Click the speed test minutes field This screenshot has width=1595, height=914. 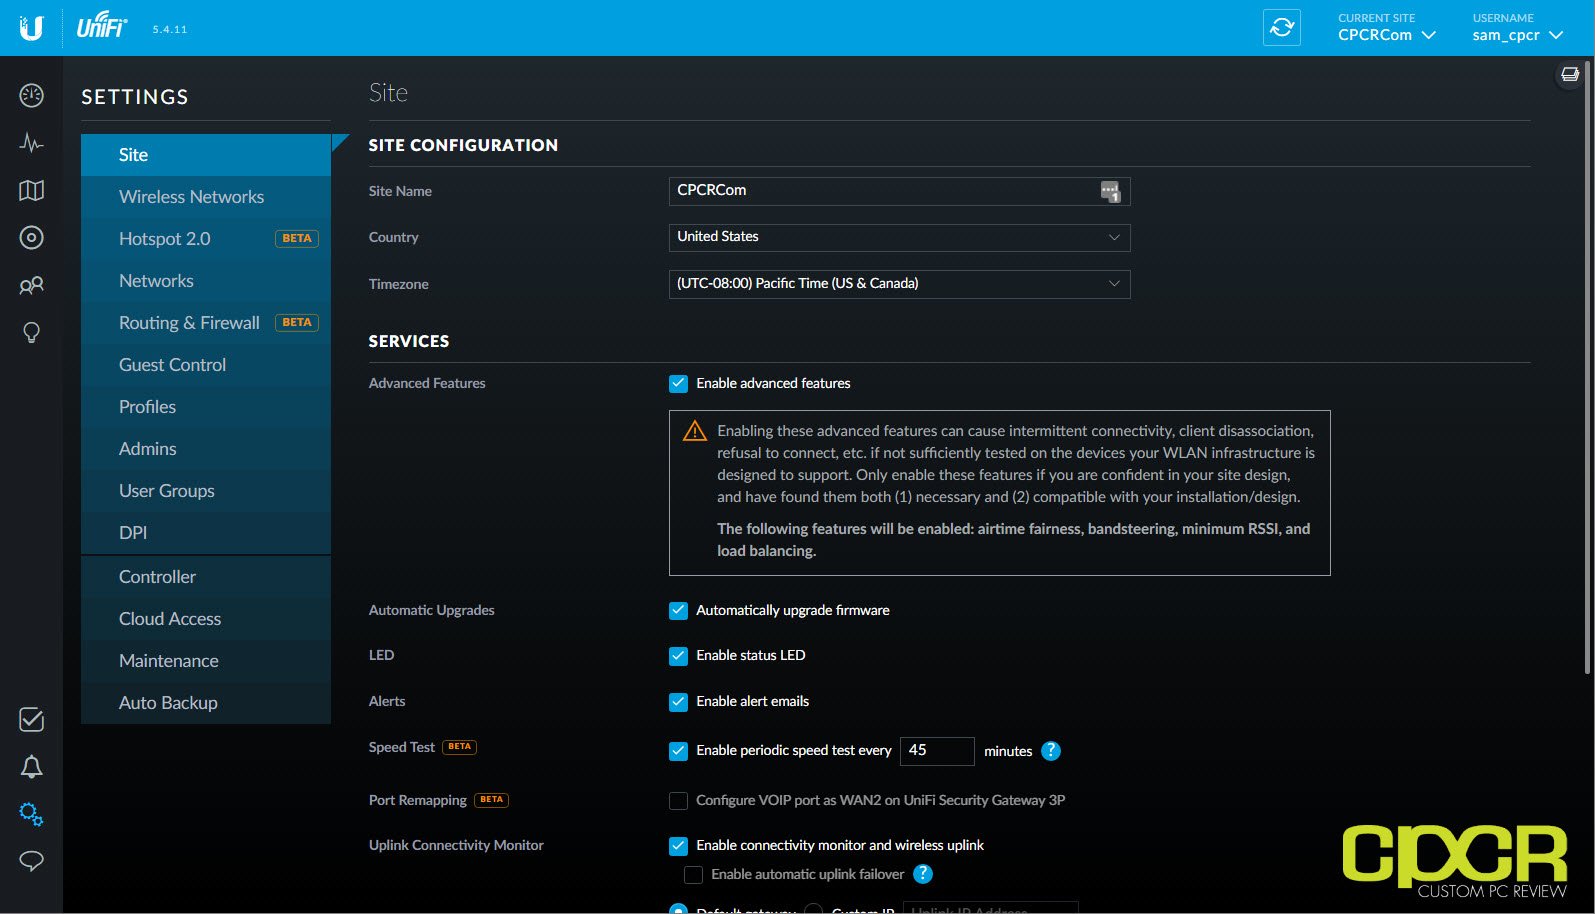pos(937,751)
